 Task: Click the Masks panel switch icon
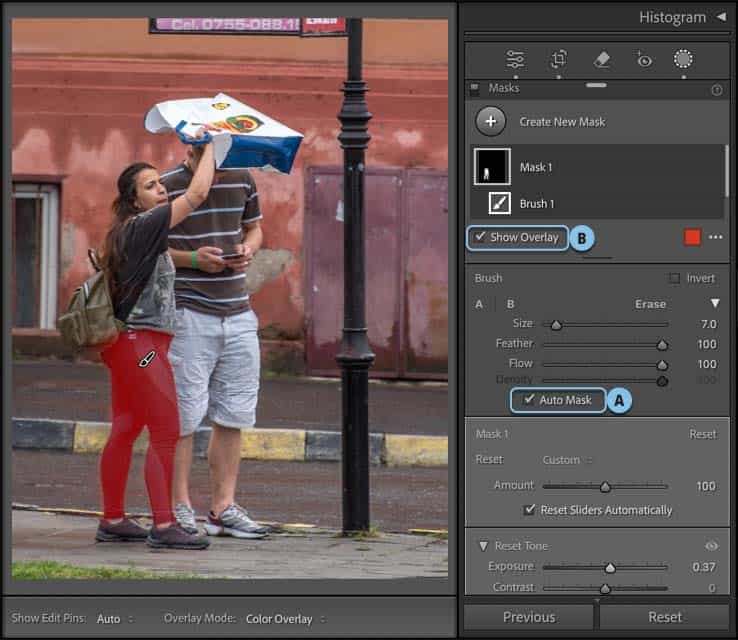(474, 88)
